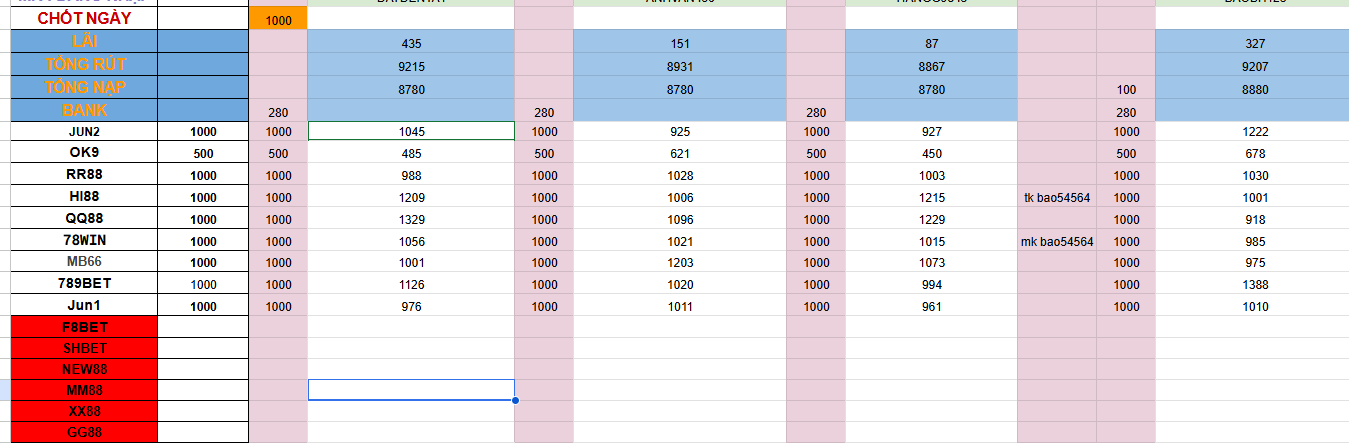Click the LÃI value 151
The height and width of the screenshot is (443, 1349).
680,43
